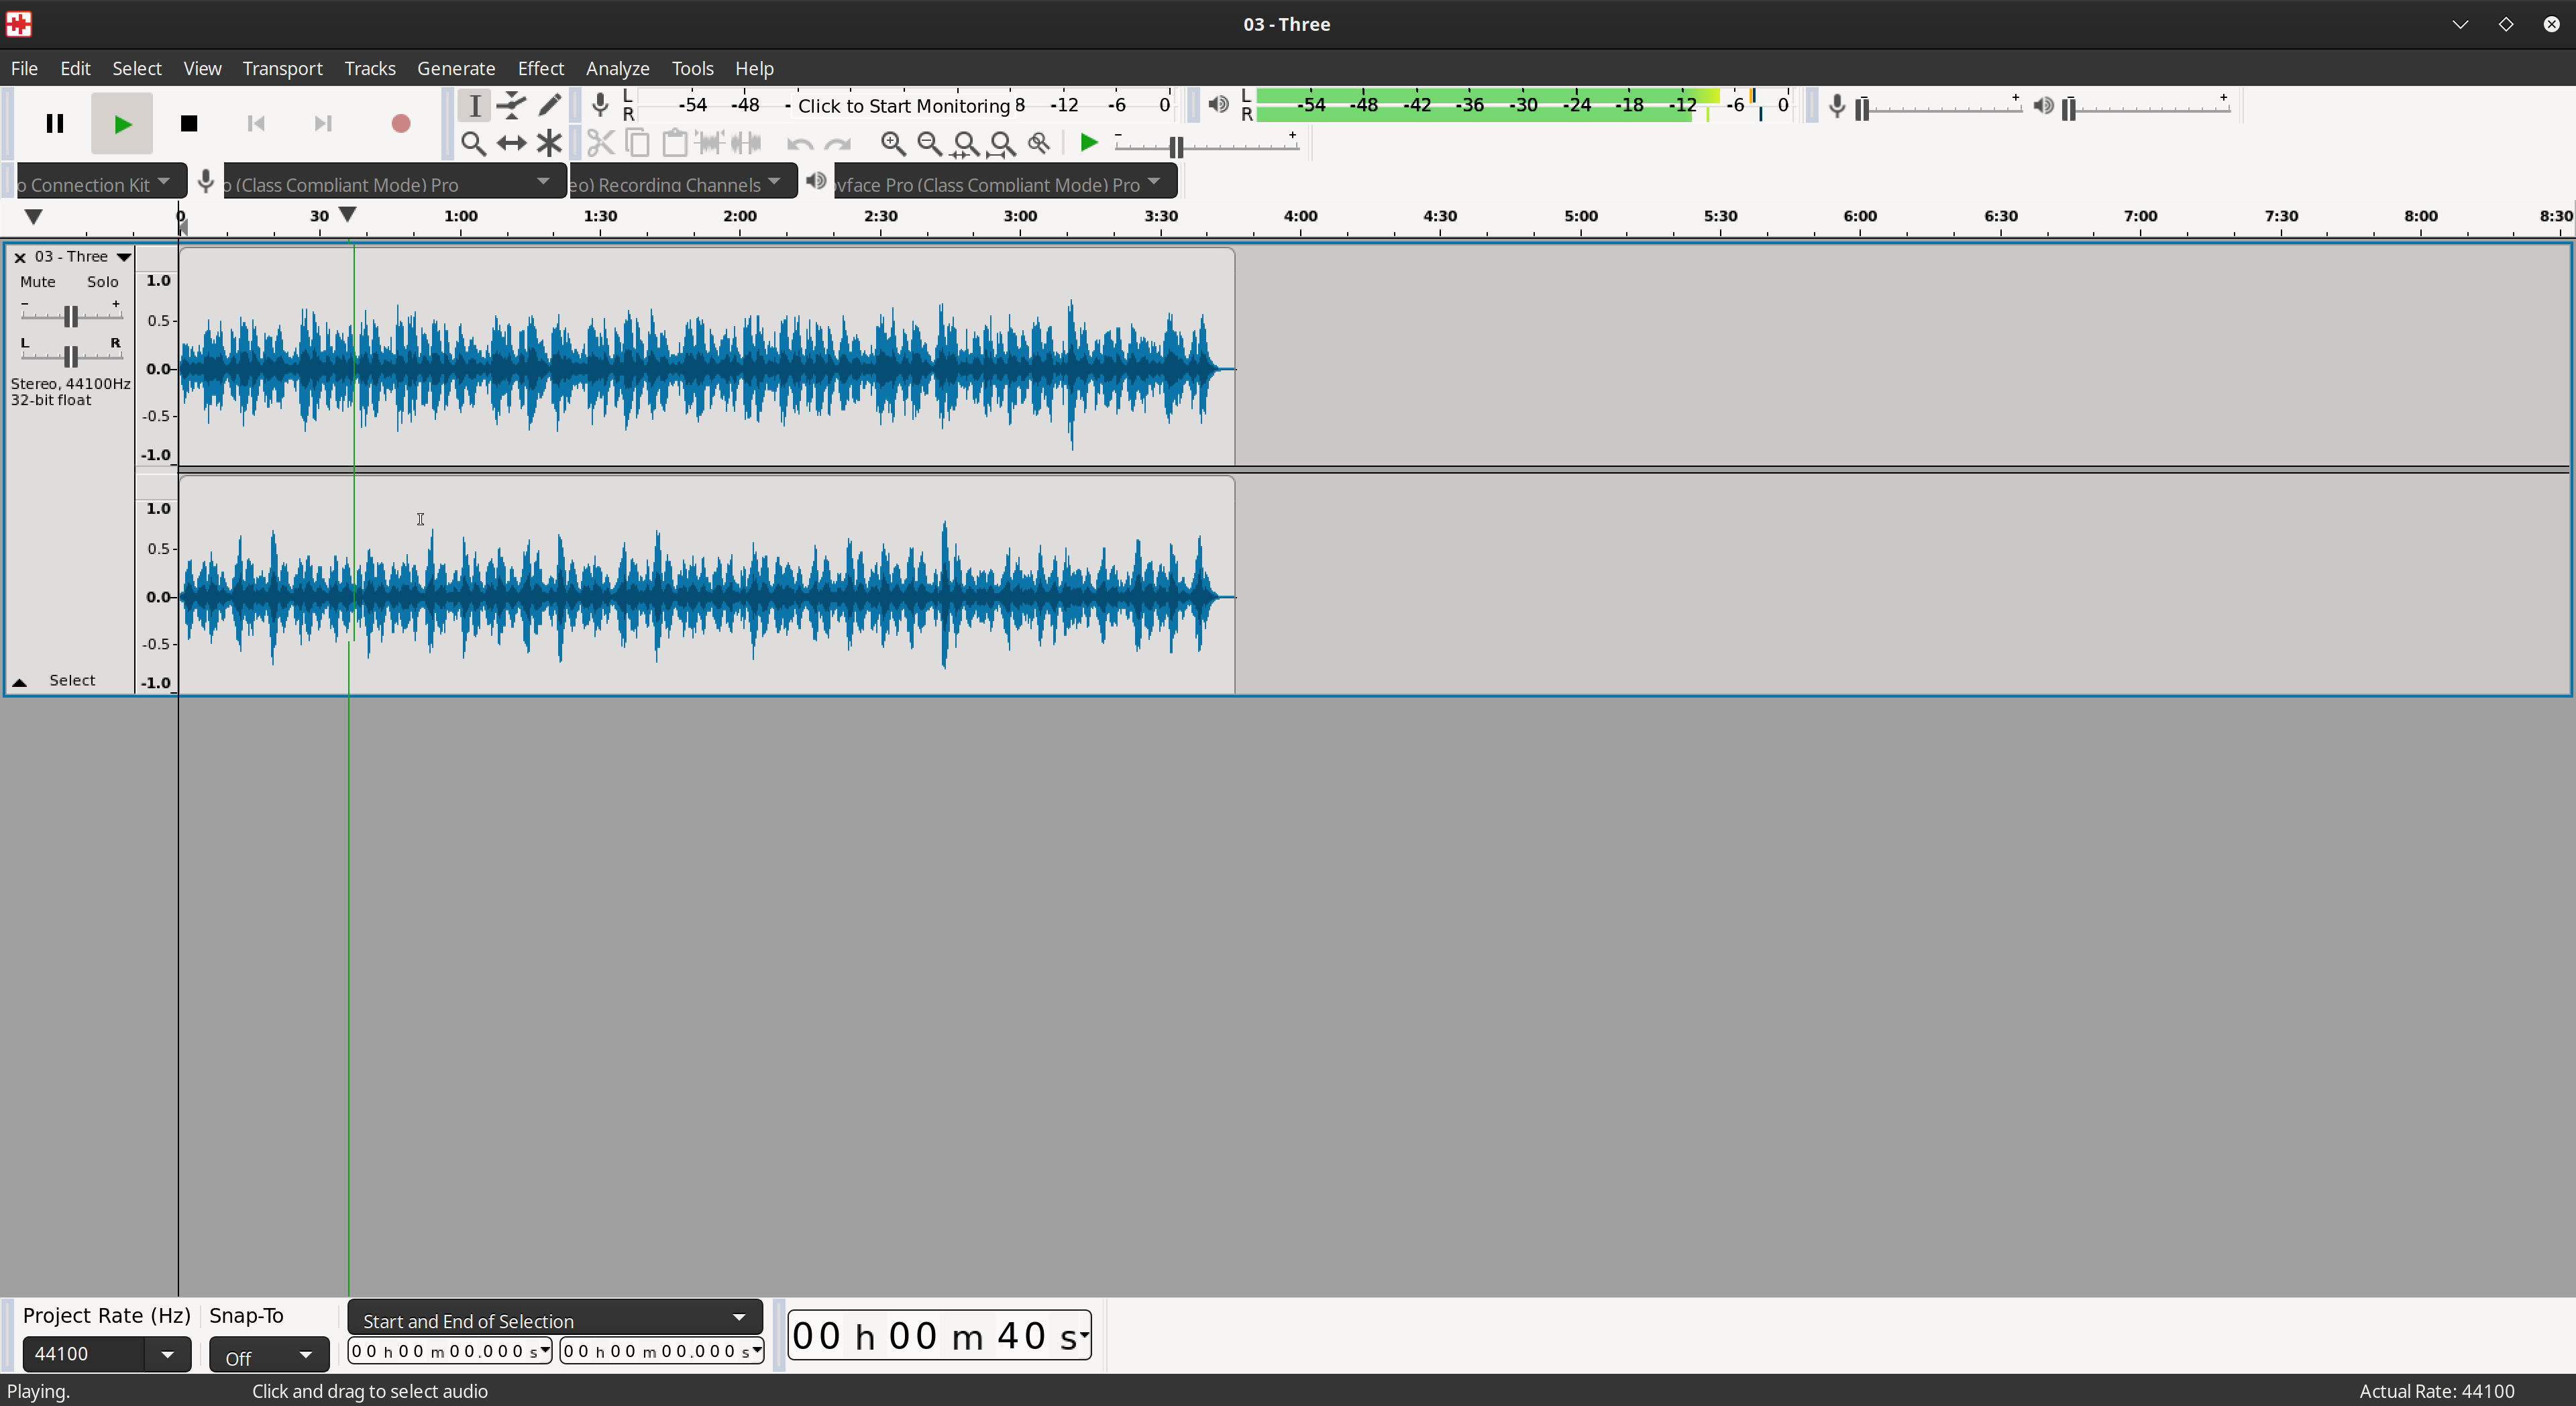Open the recording meter microphone menu
The image size is (2576, 1406).
[600, 105]
